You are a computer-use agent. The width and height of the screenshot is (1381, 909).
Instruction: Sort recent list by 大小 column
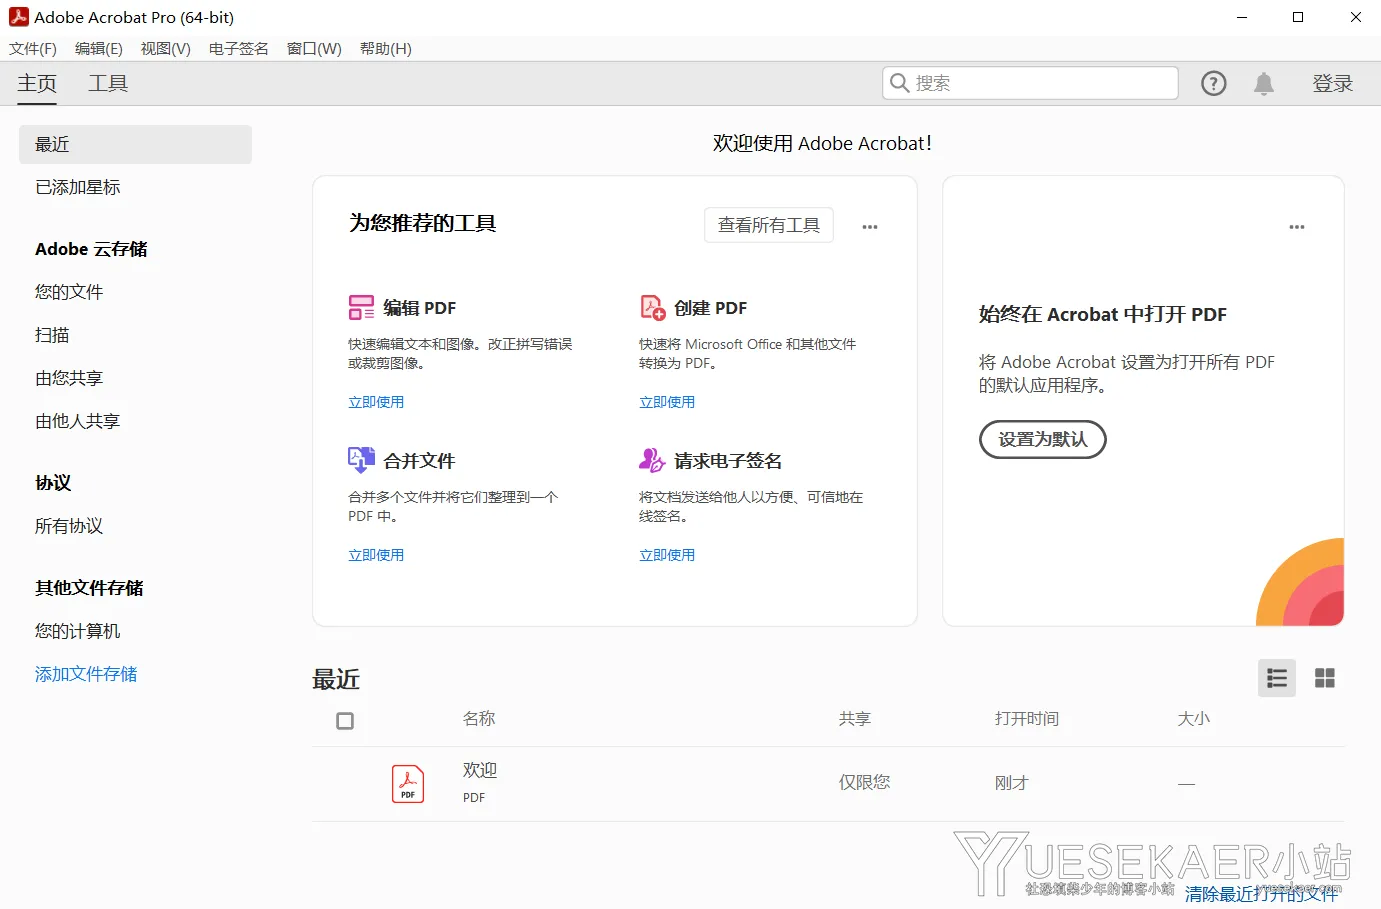(1194, 719)
